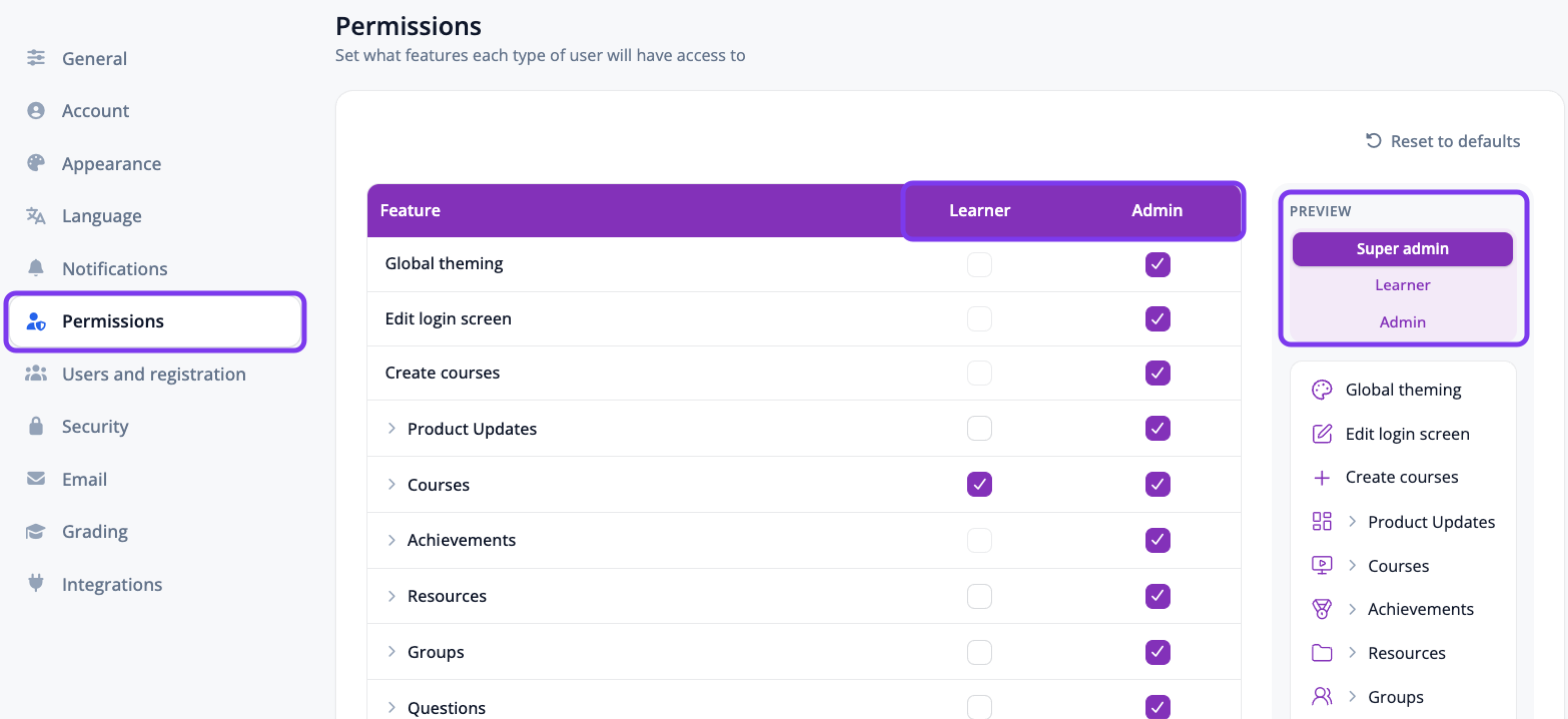The height and width of the screenshot is (719, 1568).
Task: Expand Groups chevron in preview panel
Action: click(x=1352, y=697)
